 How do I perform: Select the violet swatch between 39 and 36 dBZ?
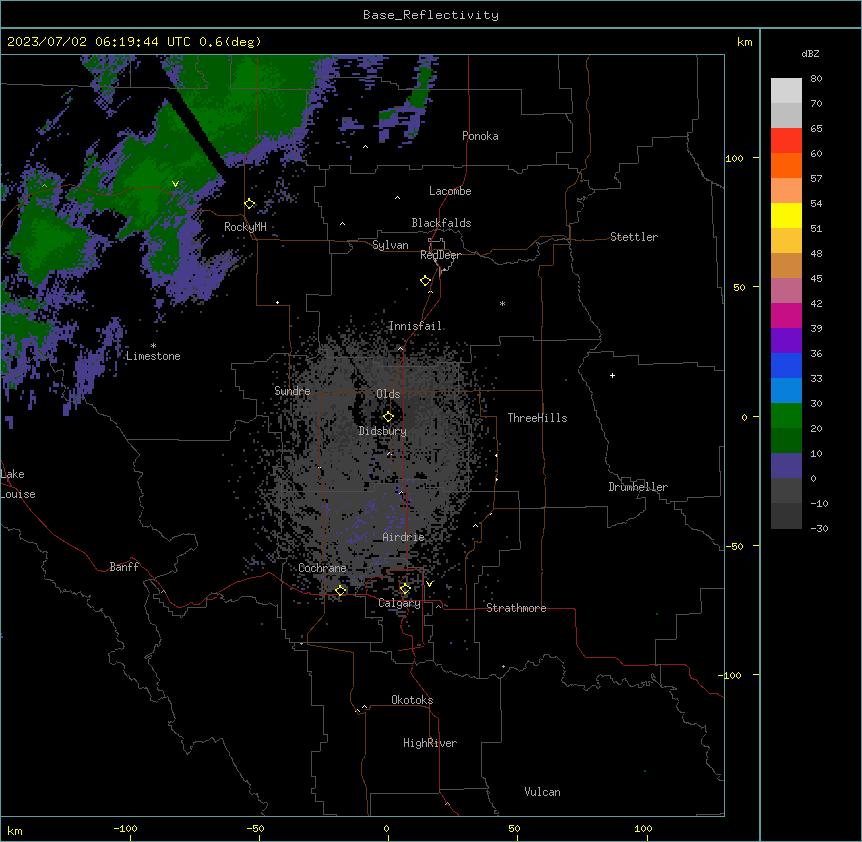click(786, 340)
